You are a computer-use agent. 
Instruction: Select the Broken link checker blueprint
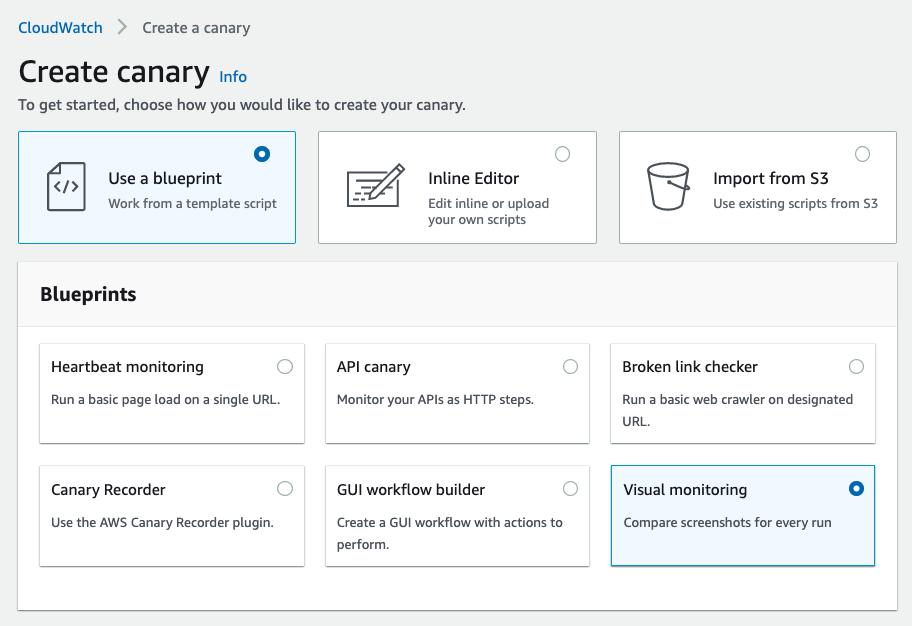pos(856,366)
